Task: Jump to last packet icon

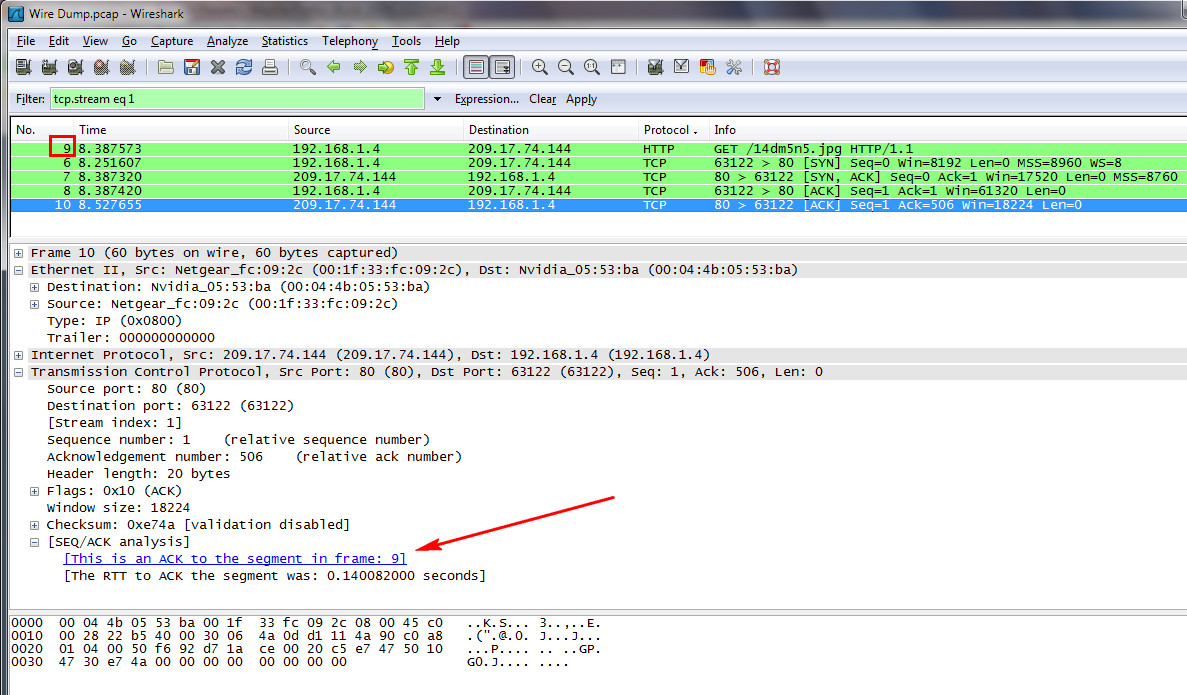Action: (437, 67)
